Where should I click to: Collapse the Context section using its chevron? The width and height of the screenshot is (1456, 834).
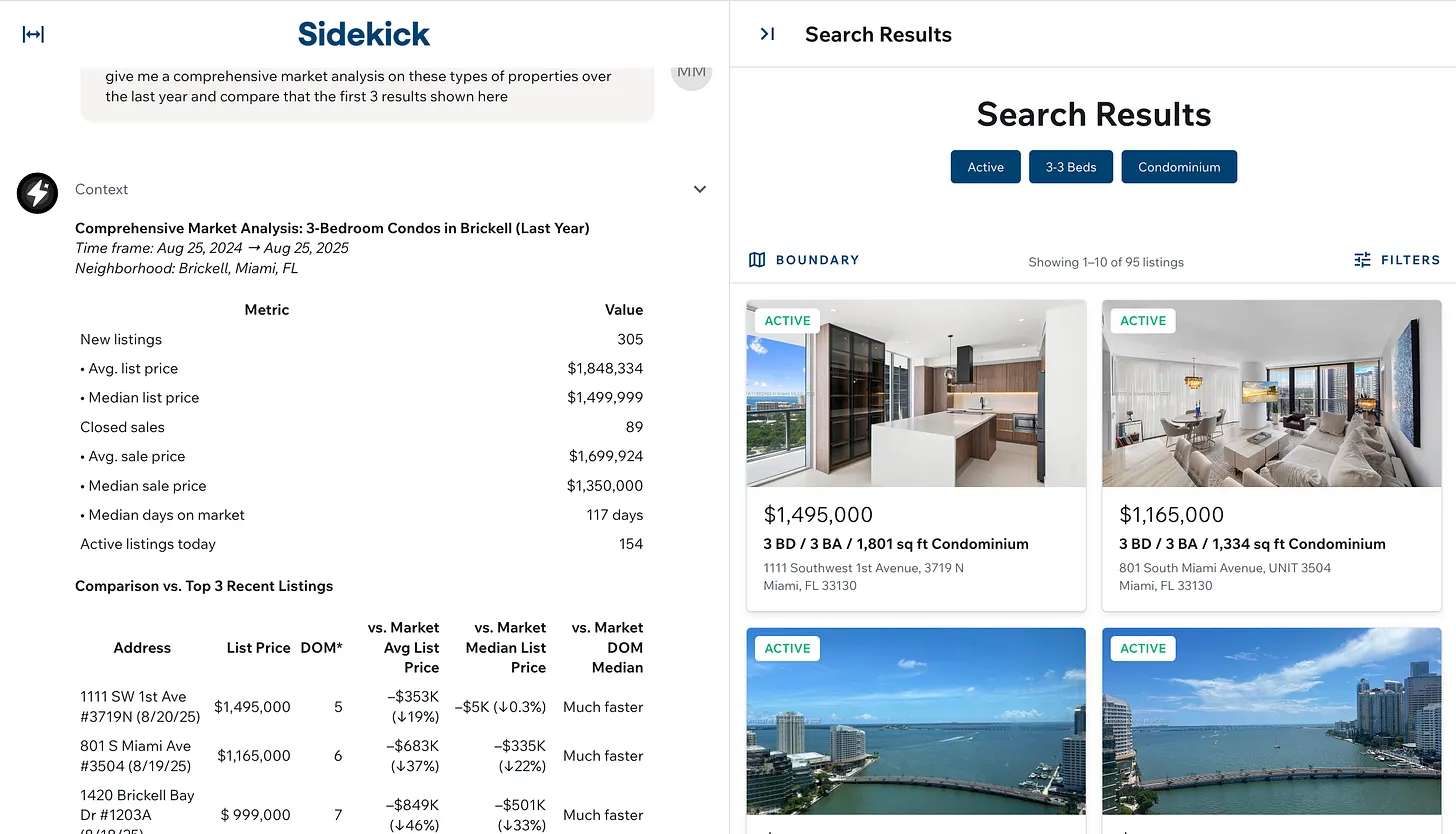coord(700,188)
